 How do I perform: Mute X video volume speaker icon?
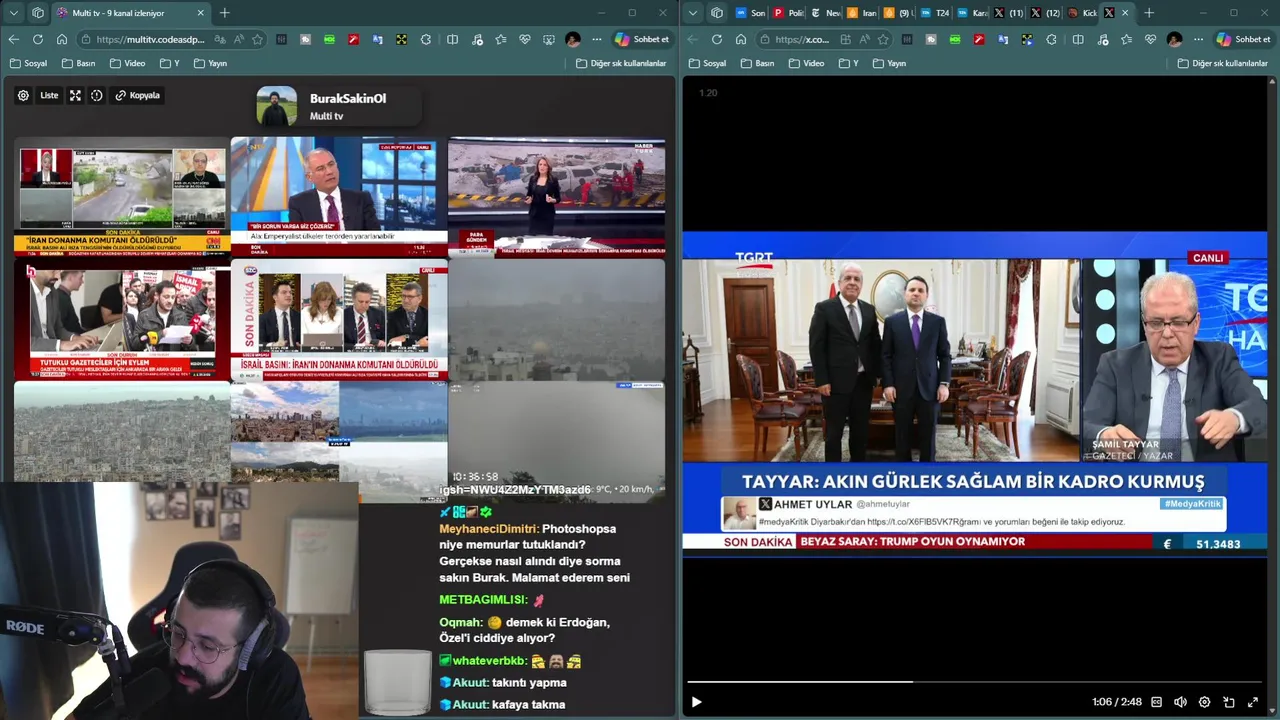coord(1180,702)
